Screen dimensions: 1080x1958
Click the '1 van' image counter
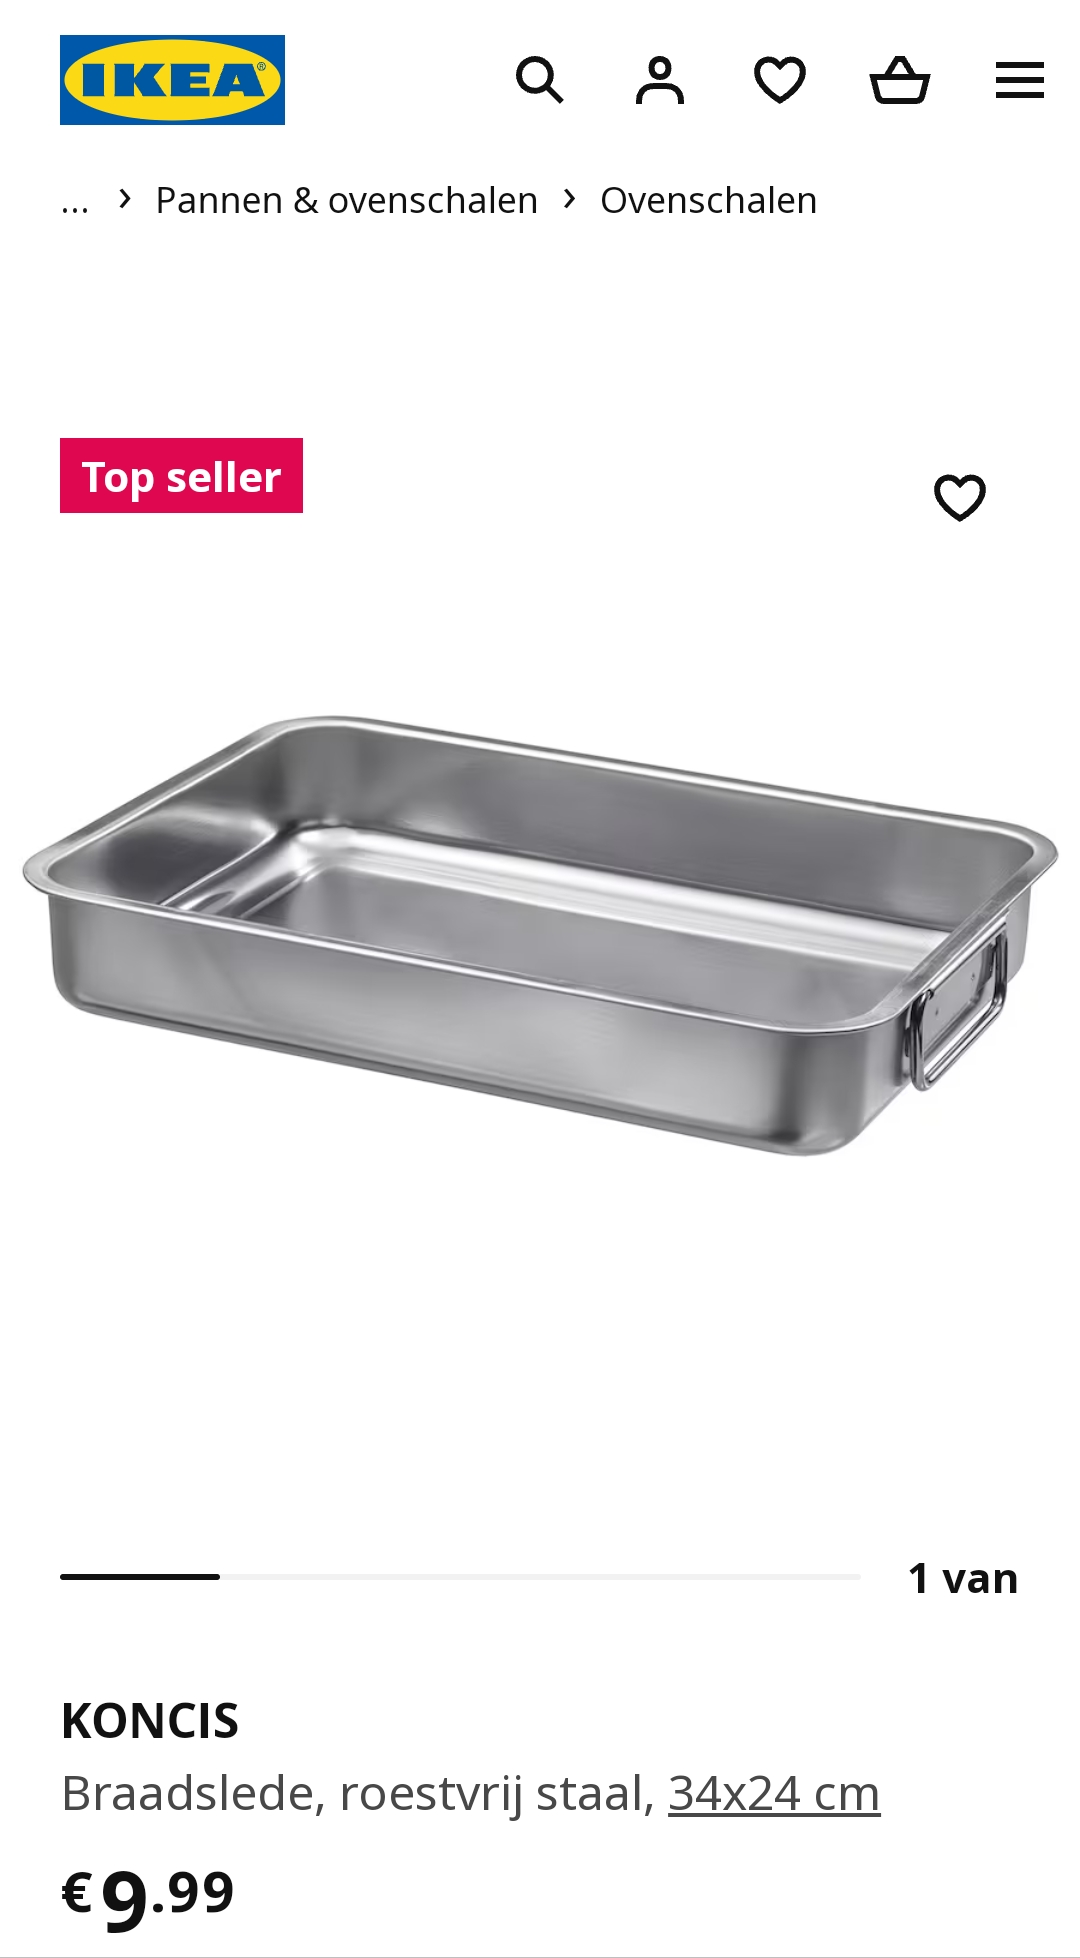[963, 1579]
